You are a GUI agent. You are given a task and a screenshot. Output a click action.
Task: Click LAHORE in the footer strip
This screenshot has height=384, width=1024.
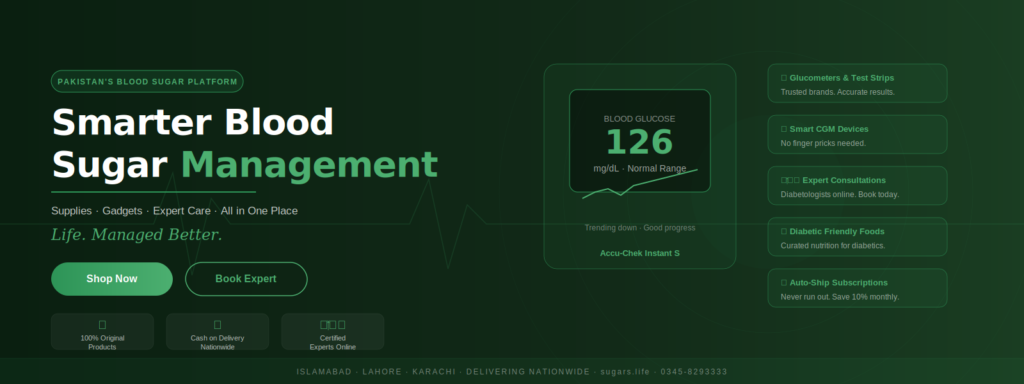(x=382, y=372)
